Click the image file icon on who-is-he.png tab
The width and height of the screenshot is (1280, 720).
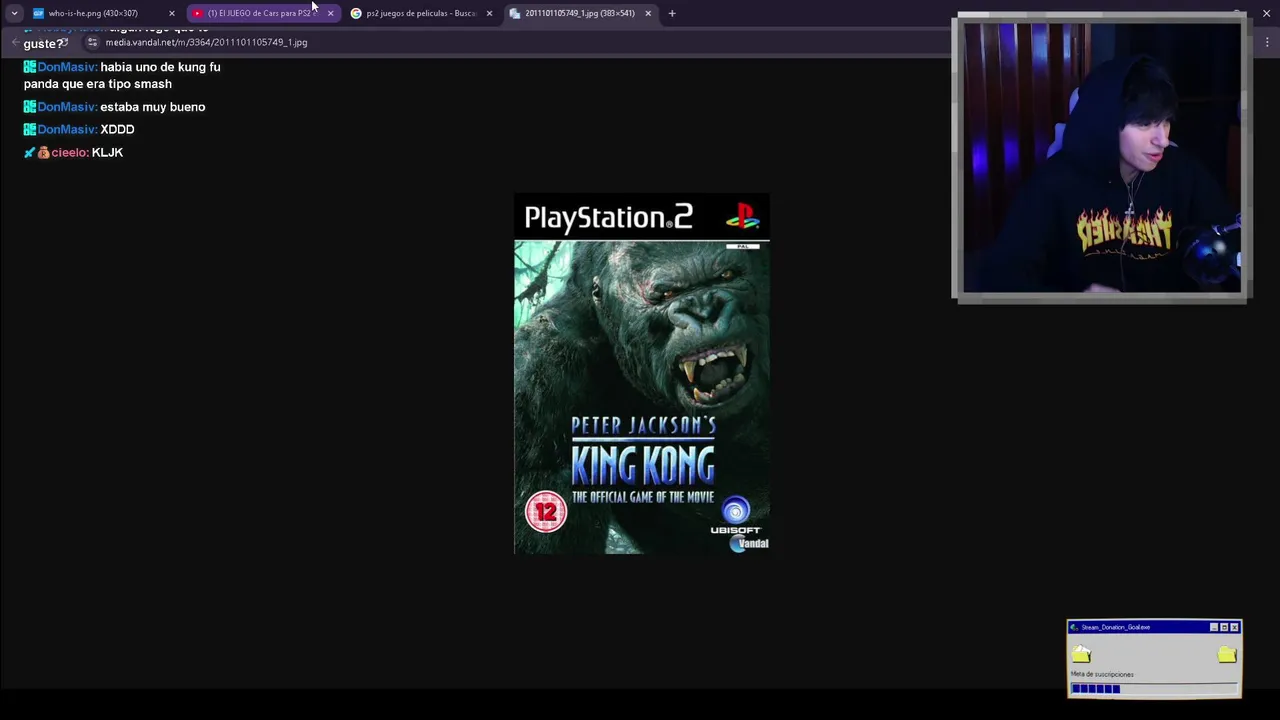pyautogui.click(x=38, y=13)
